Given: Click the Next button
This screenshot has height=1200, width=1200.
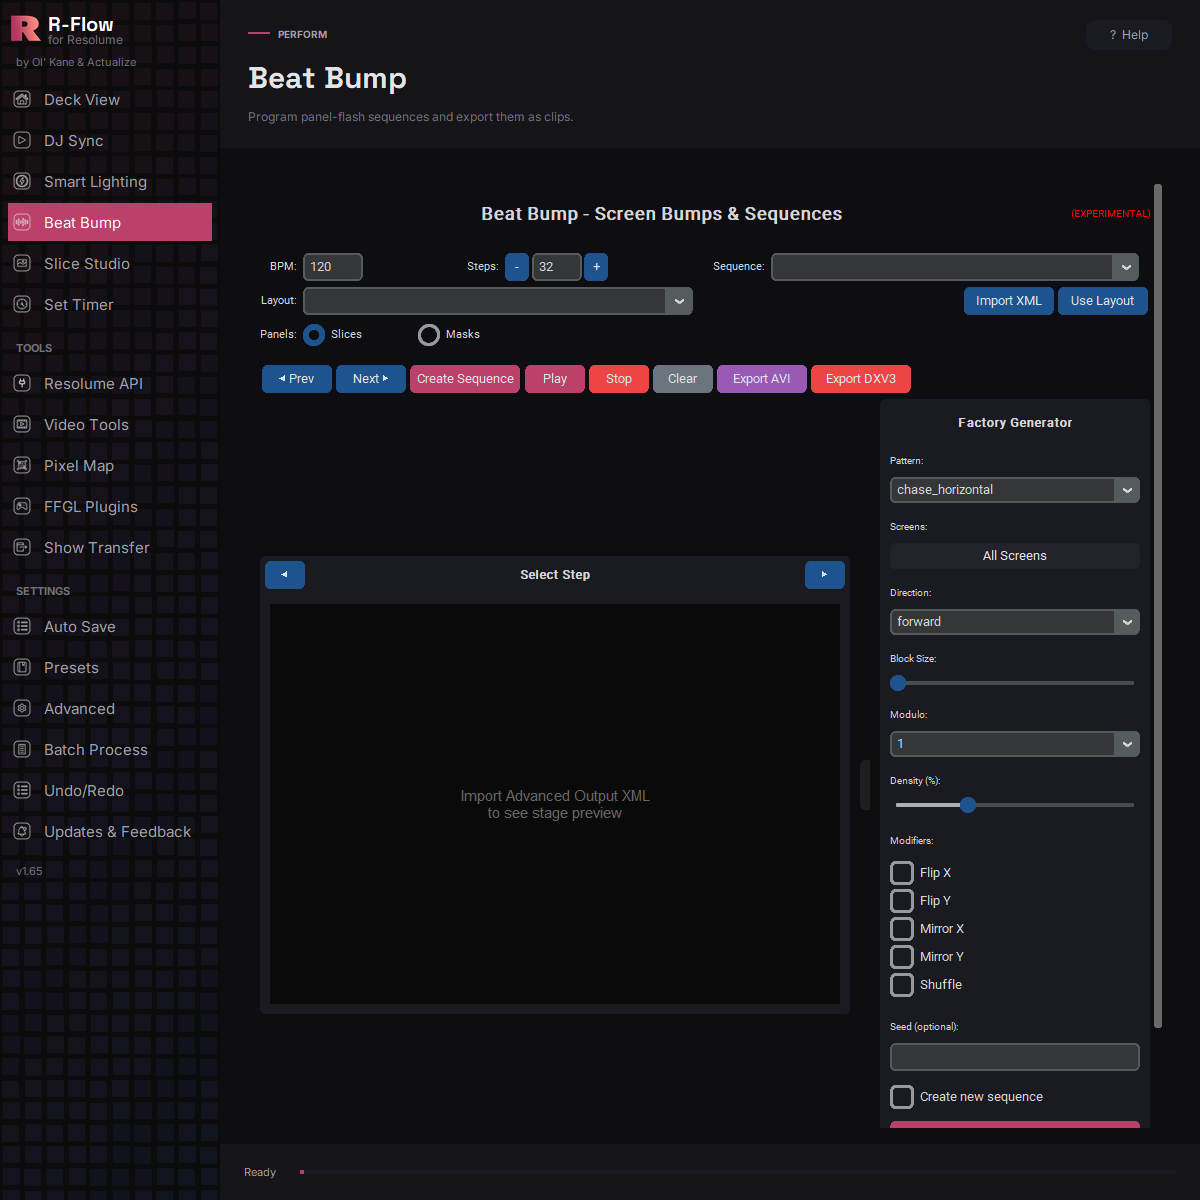Looking at the screenshot, I should pos(371,379).
